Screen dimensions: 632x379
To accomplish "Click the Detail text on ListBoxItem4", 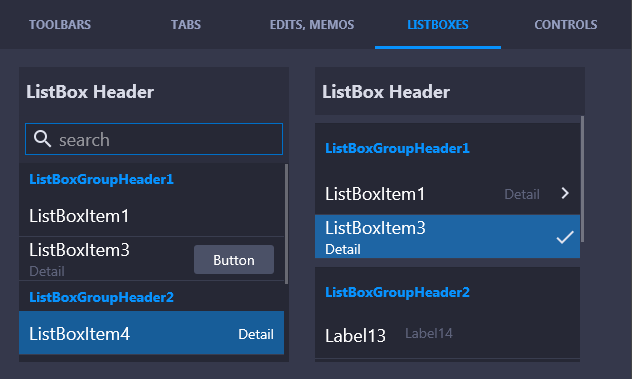I will [x=256, y=334].
